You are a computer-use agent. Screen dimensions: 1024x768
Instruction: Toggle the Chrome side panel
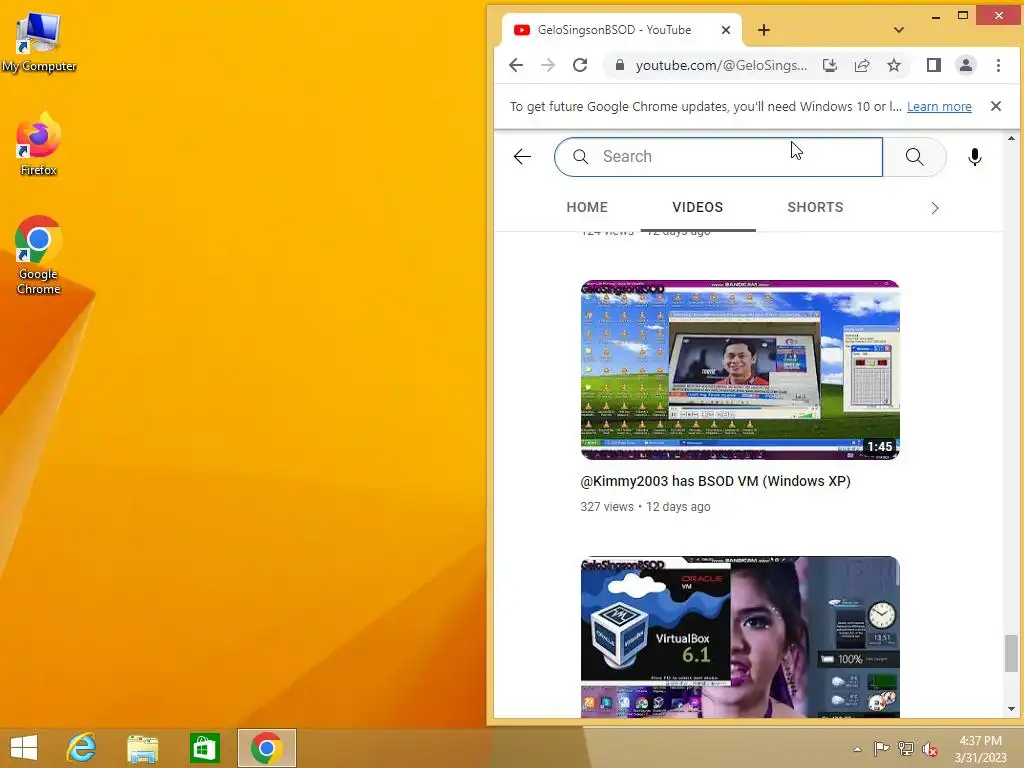[934, 65]
